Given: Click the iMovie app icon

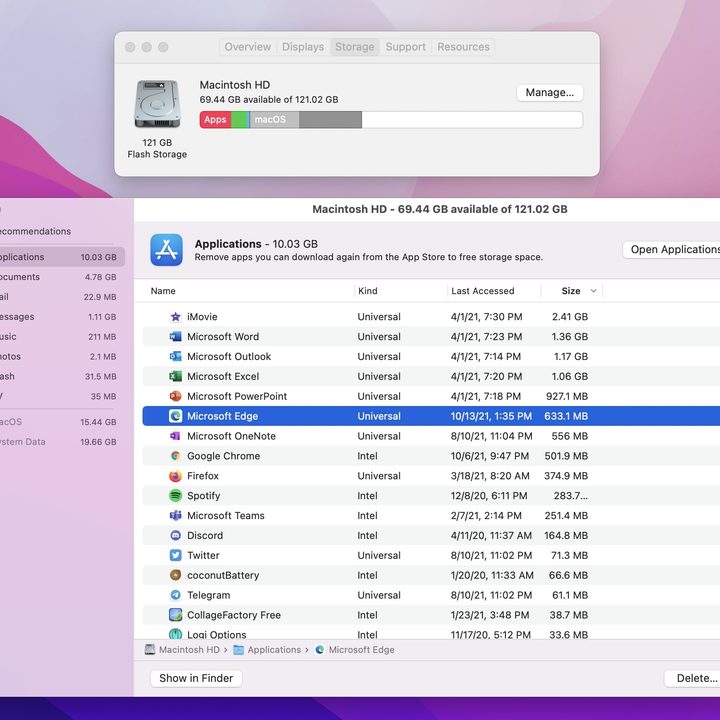Looking at the screenshot, I should [x=175, y=317].
